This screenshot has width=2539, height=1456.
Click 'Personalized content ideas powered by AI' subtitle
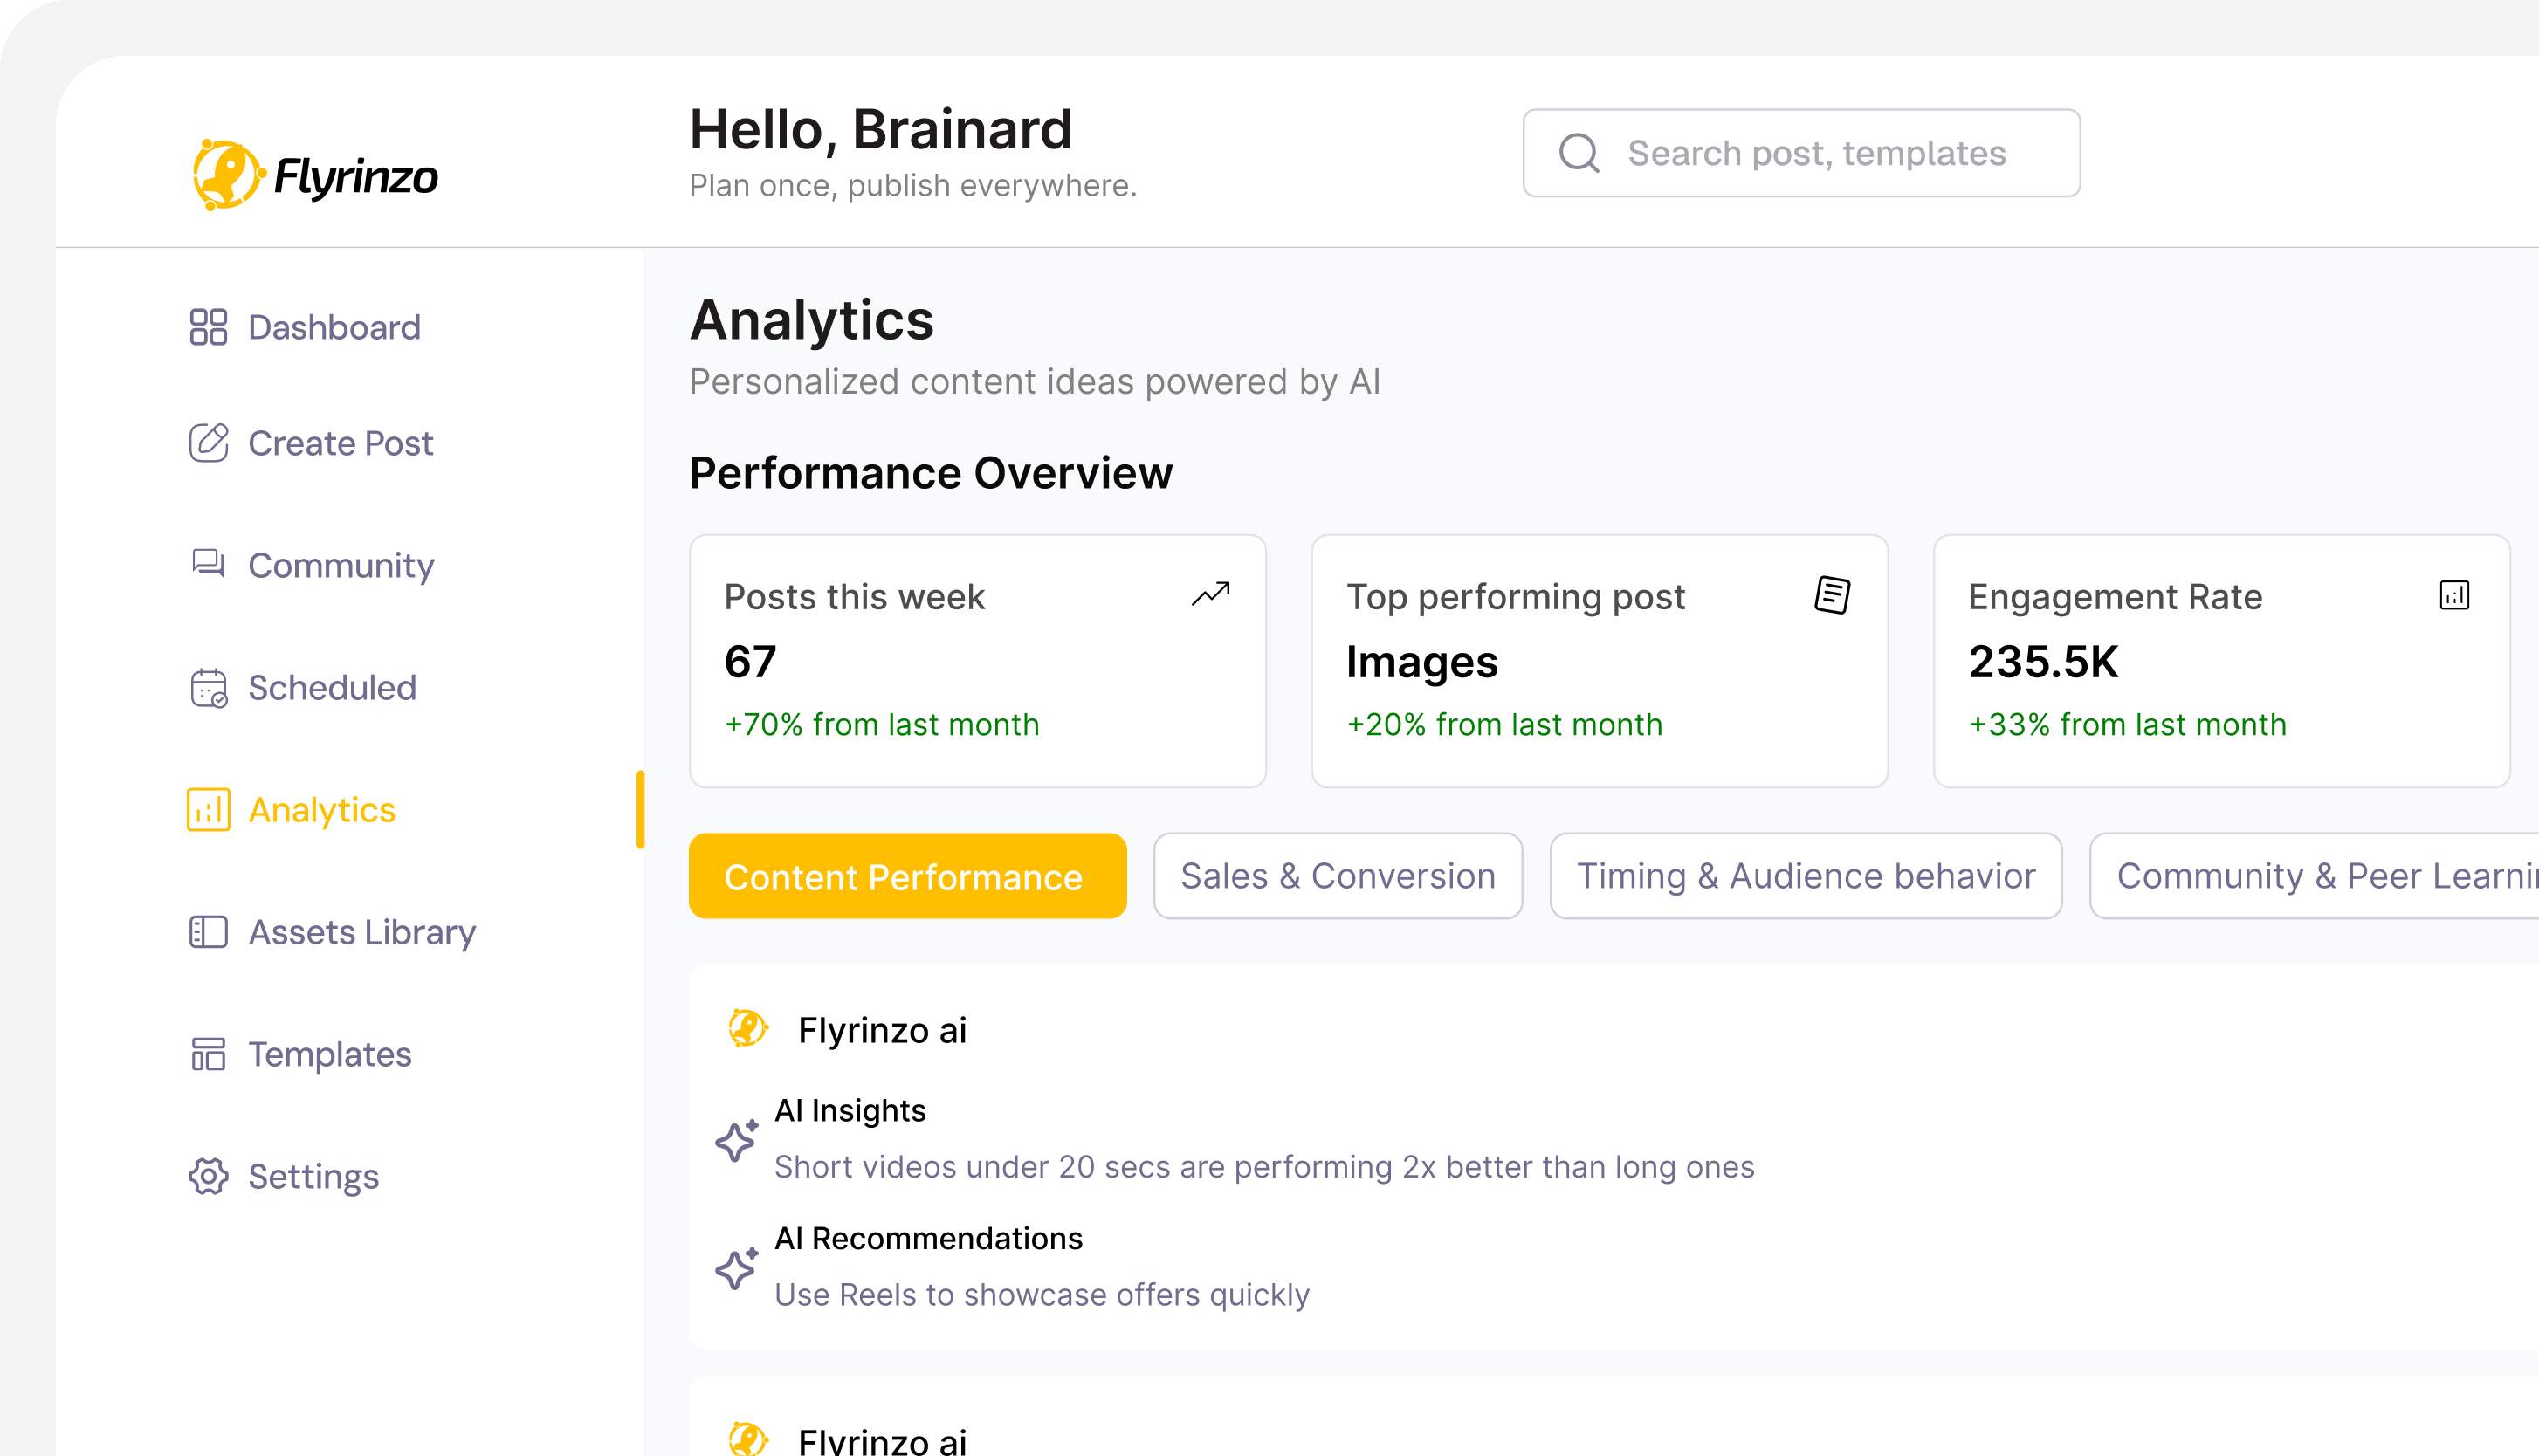[1035, 381]
